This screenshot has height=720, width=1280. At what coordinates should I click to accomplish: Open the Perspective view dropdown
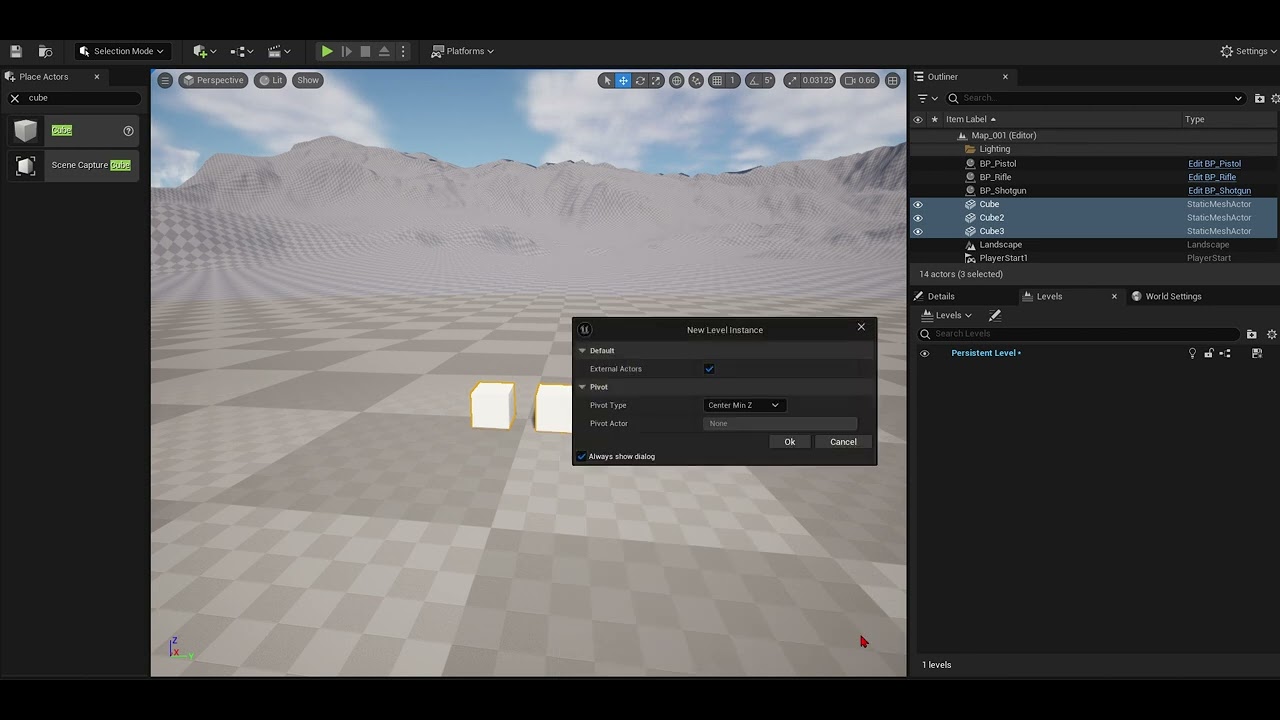[x=213, y=80]
